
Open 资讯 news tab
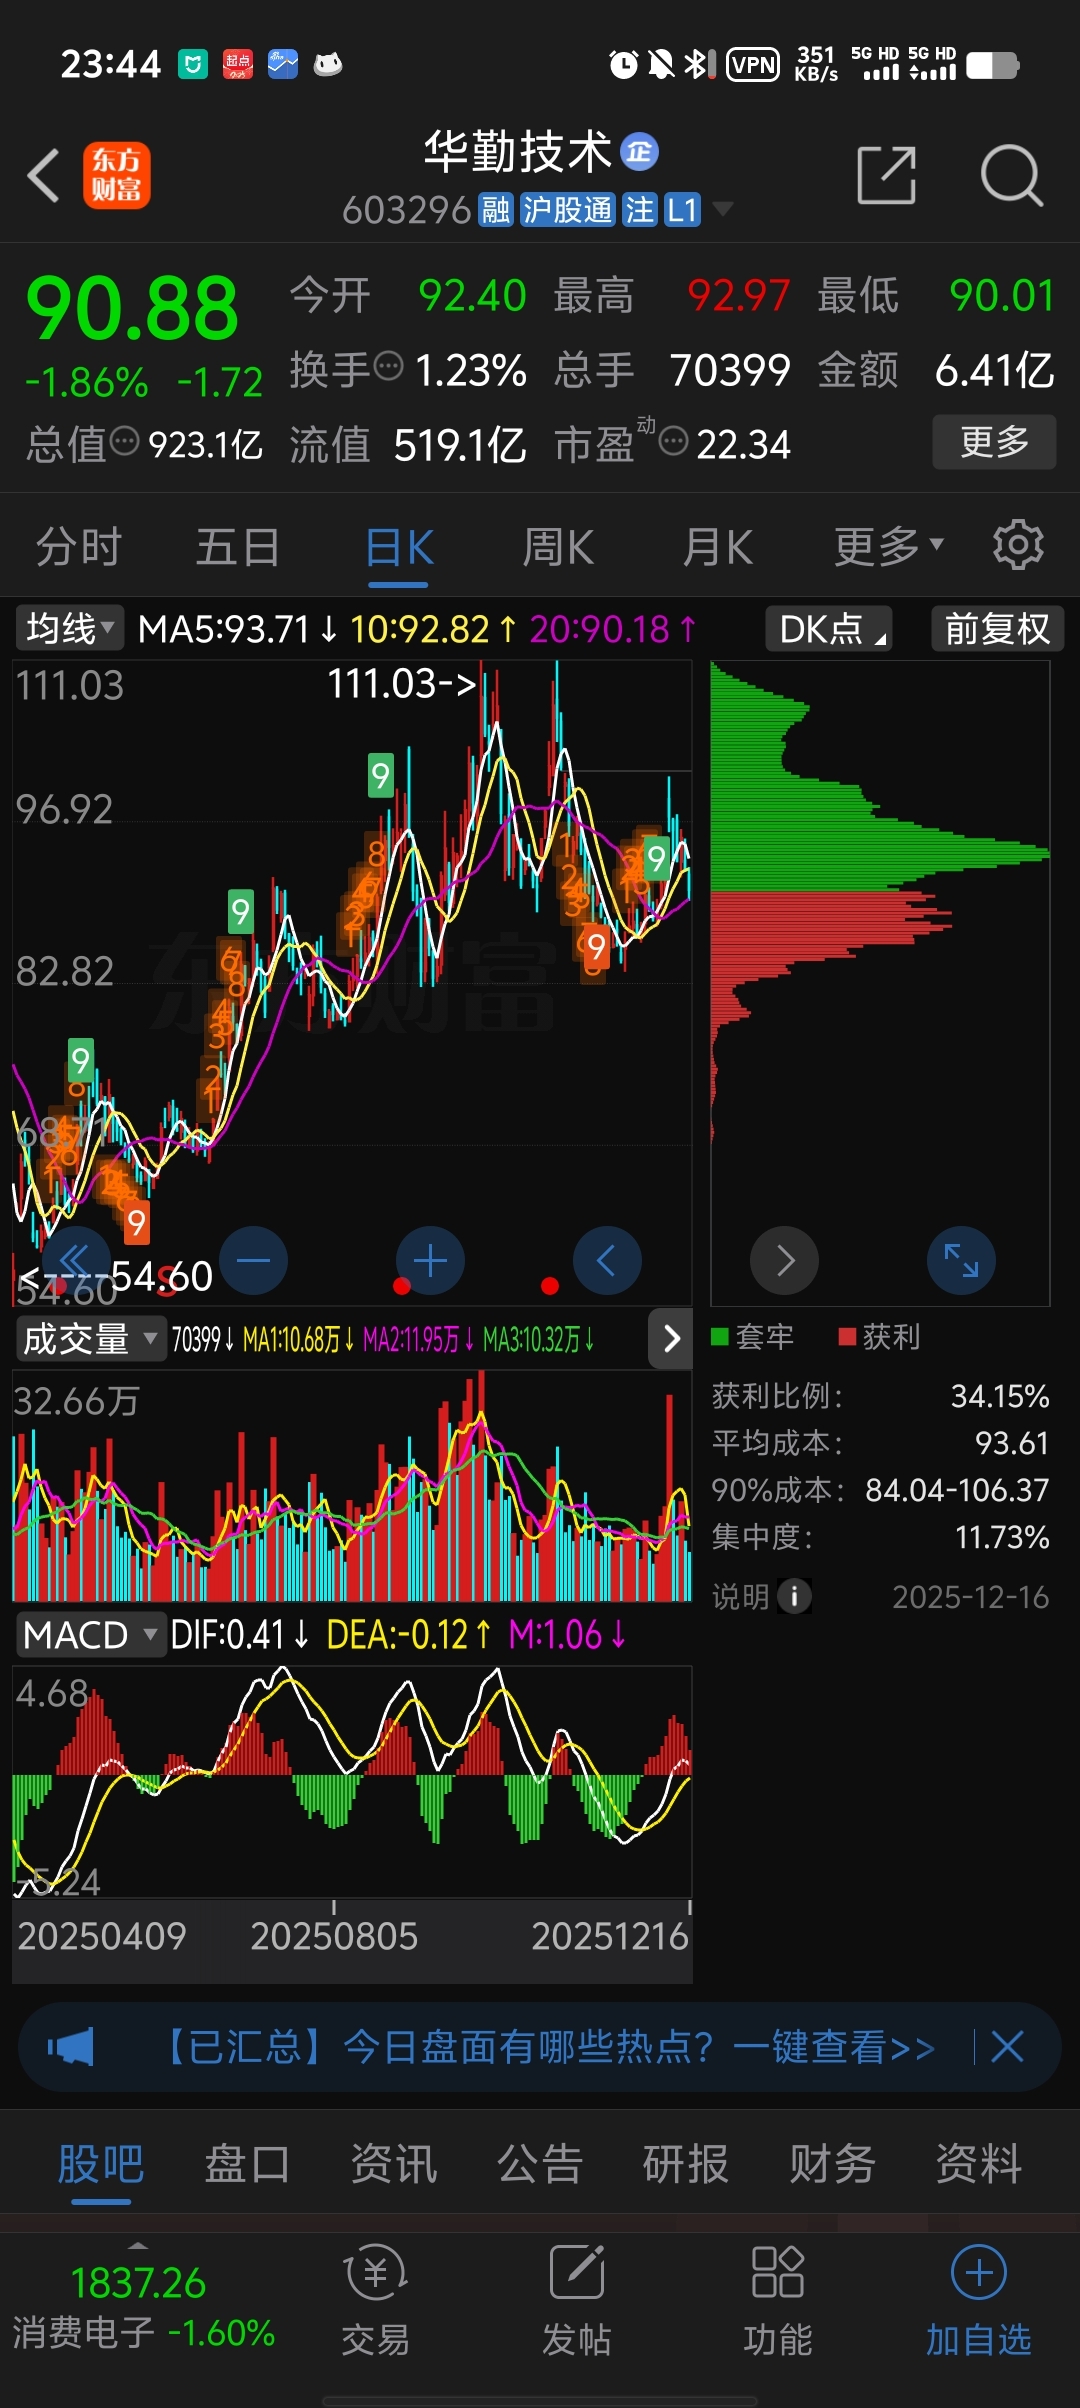pyautogui.click(x=393, y=2164)
